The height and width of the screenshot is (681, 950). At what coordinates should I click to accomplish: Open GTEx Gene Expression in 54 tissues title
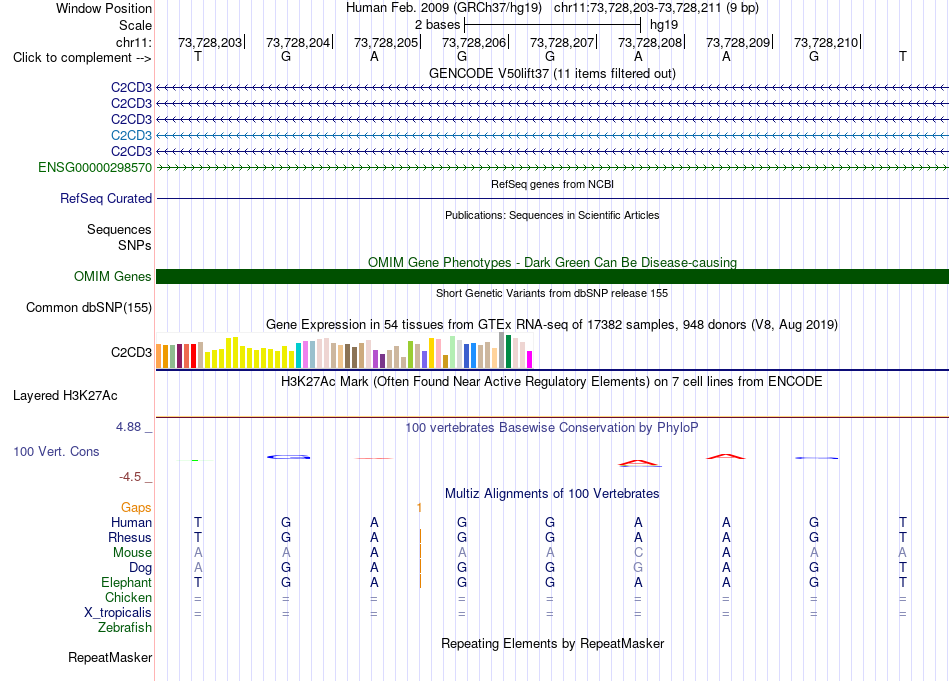coord(553,324)
